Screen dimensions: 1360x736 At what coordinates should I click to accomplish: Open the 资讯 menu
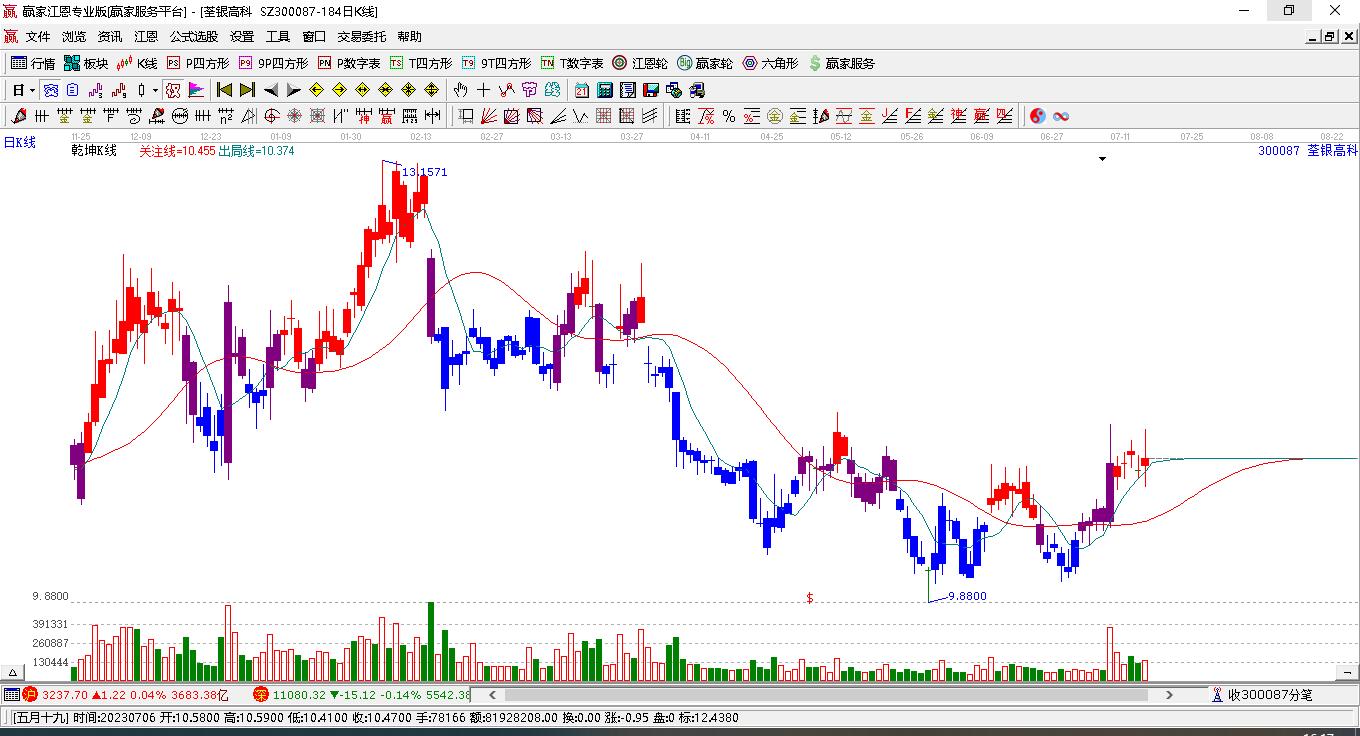coord(110,37)
